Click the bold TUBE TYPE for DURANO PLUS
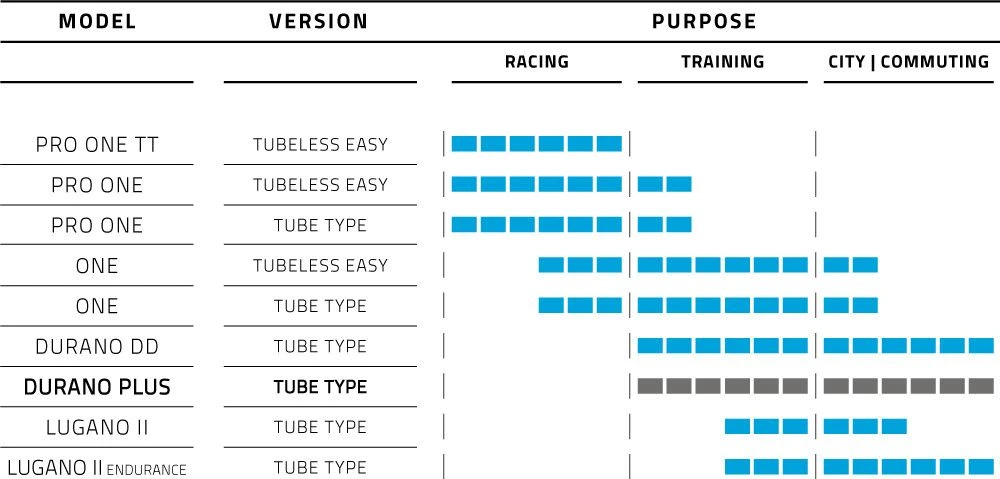The image size is (1000, 479). (320, 387)
